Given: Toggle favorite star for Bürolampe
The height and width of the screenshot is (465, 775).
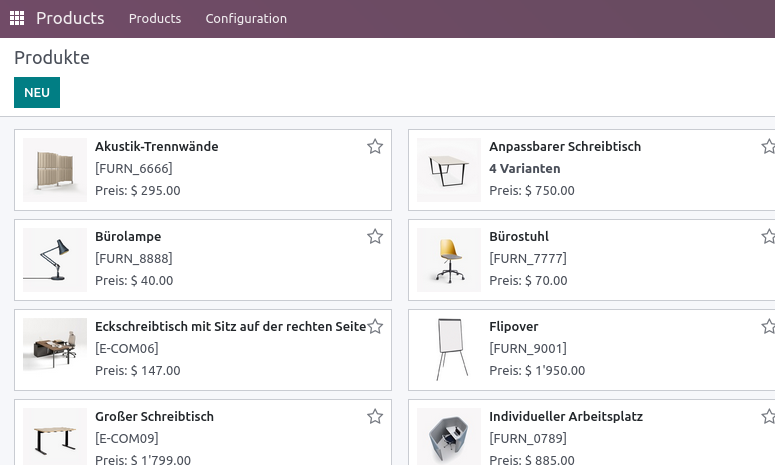Looking at the screenshot, I should tap(375, 237).
